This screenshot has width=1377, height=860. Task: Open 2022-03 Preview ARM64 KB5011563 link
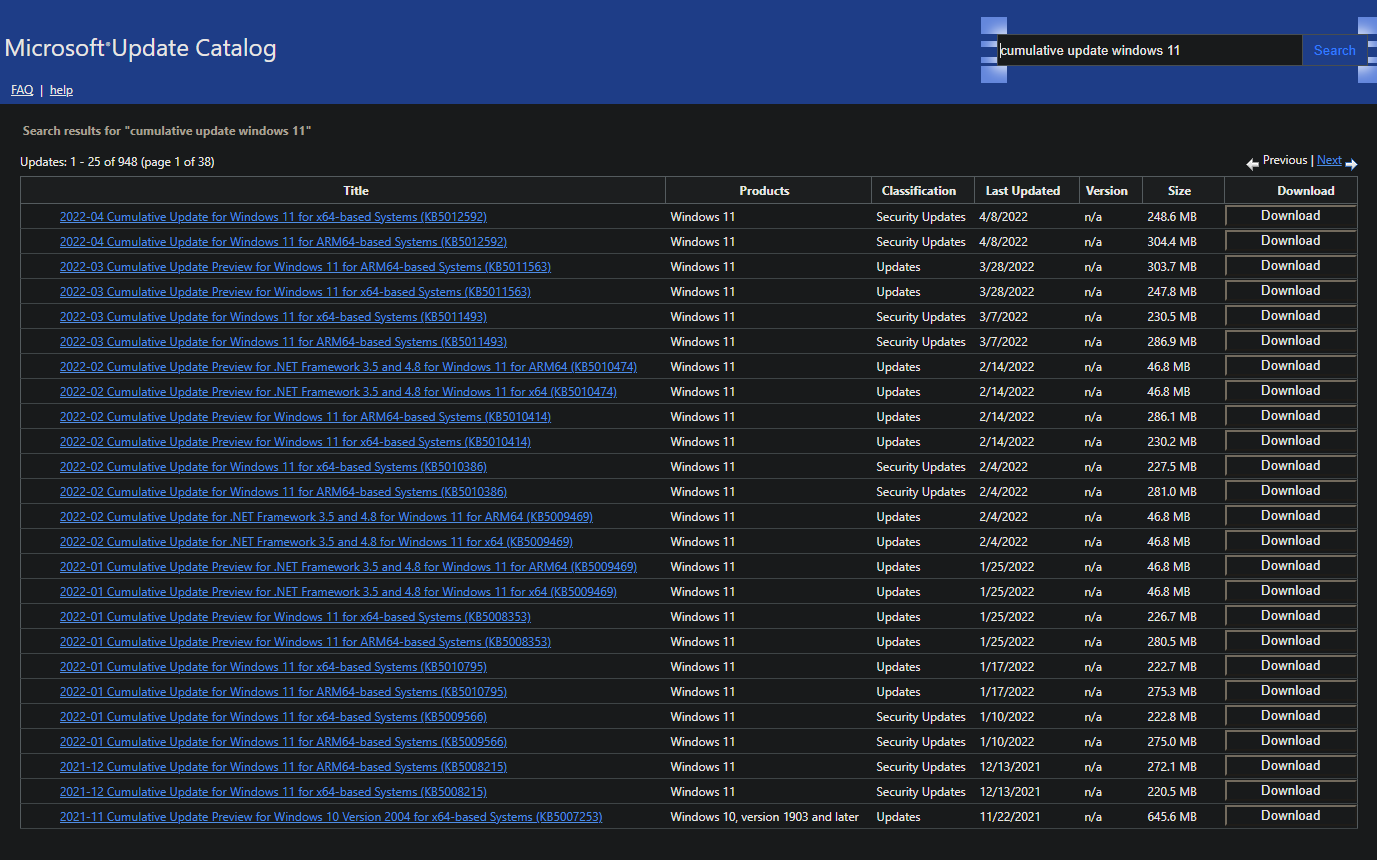(x=305, y=267)
